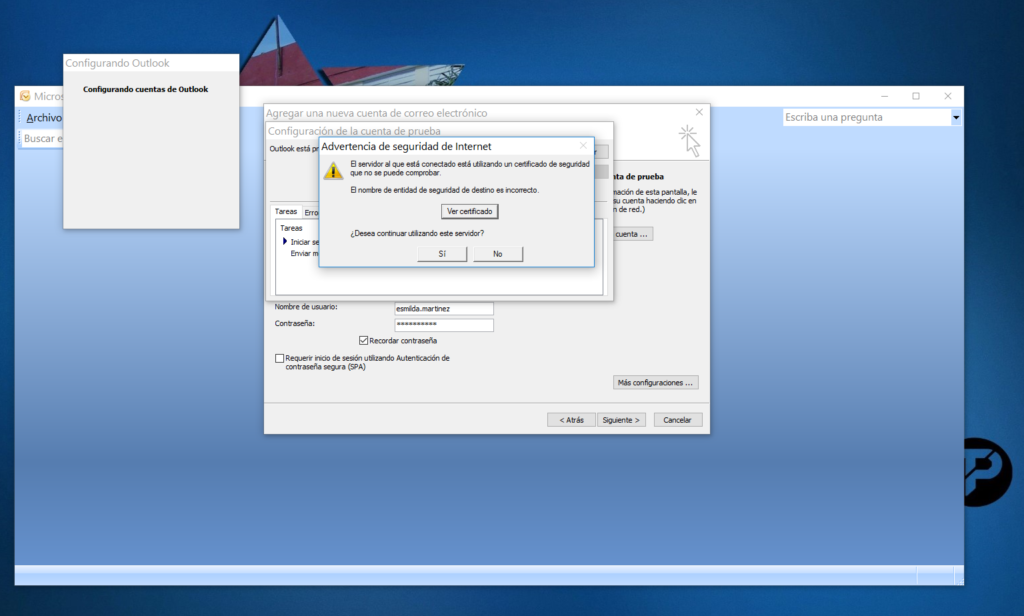1024x616 pixels.
Task: Uncheck the Recordar contraseña checkbox
Action: click(363, 341)
